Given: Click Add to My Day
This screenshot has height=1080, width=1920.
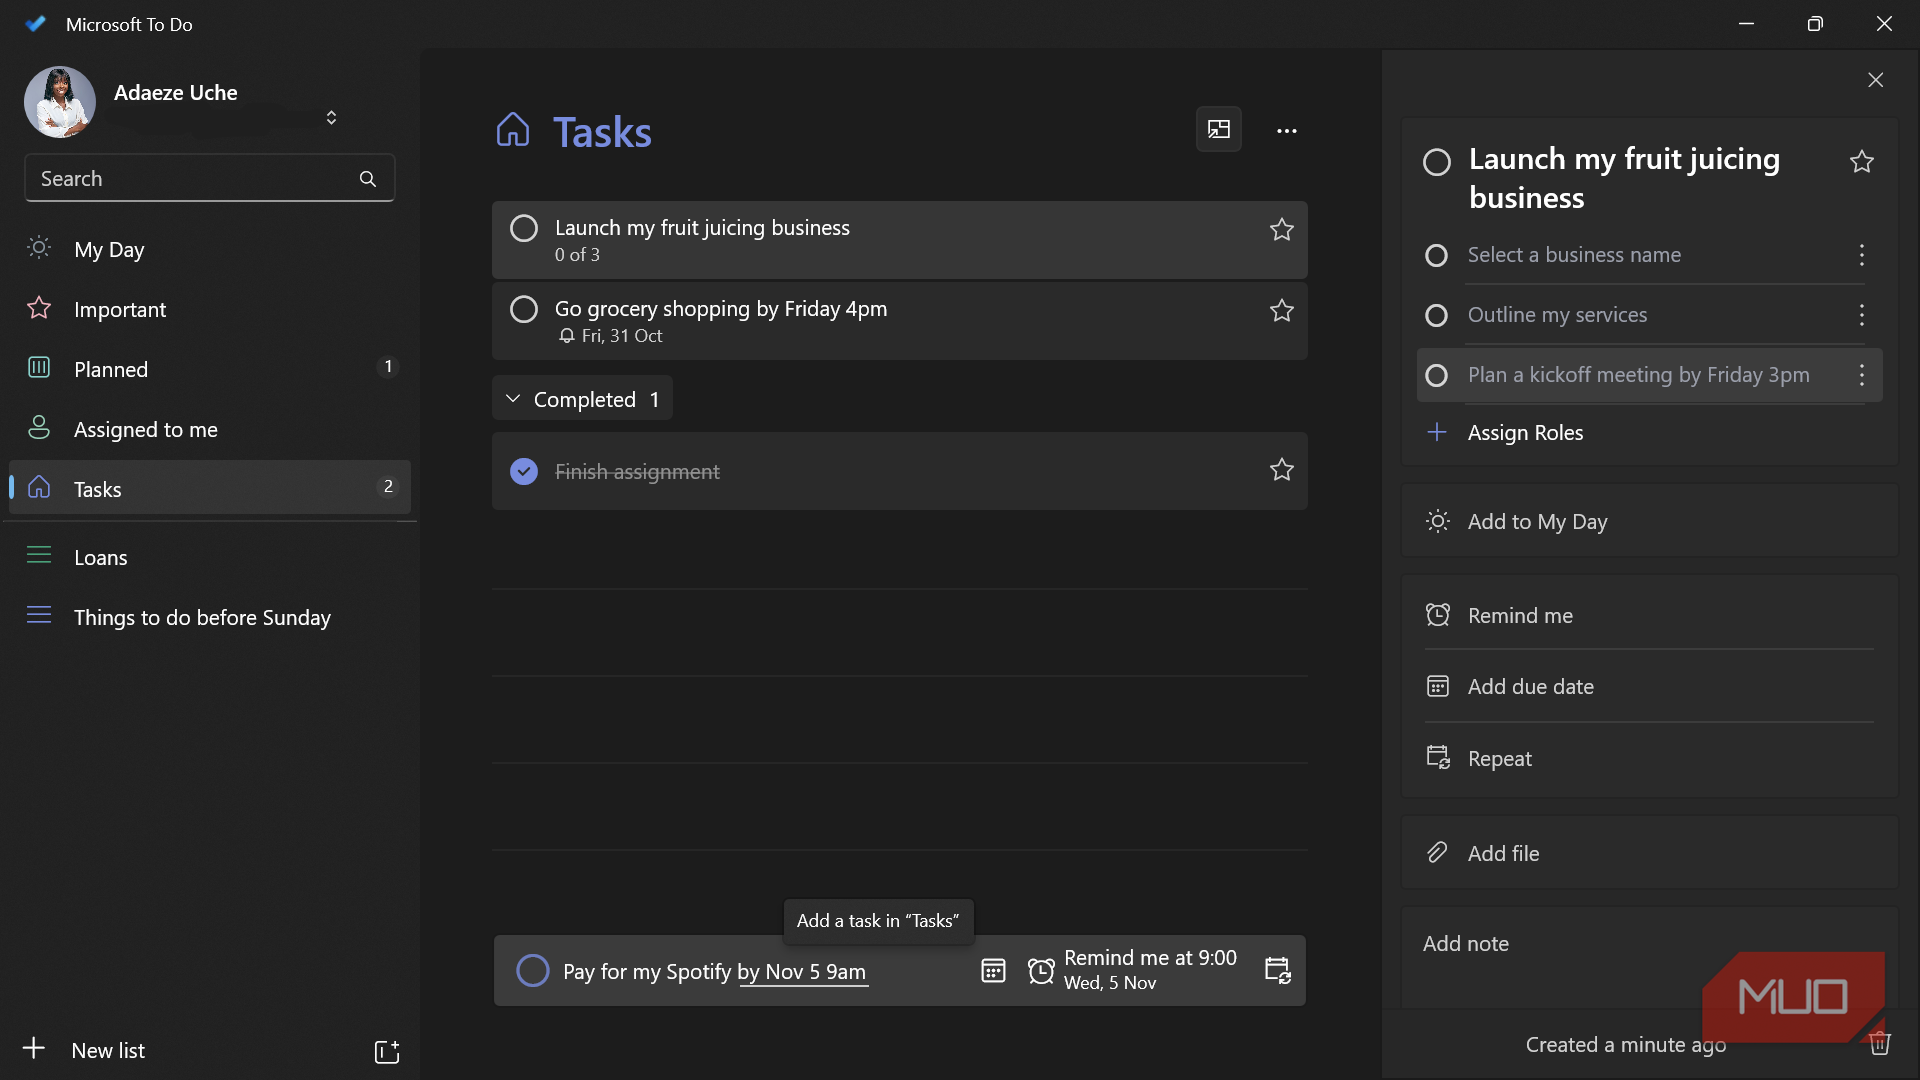Looking at the screenshot, I should (x=1537, y=522).
